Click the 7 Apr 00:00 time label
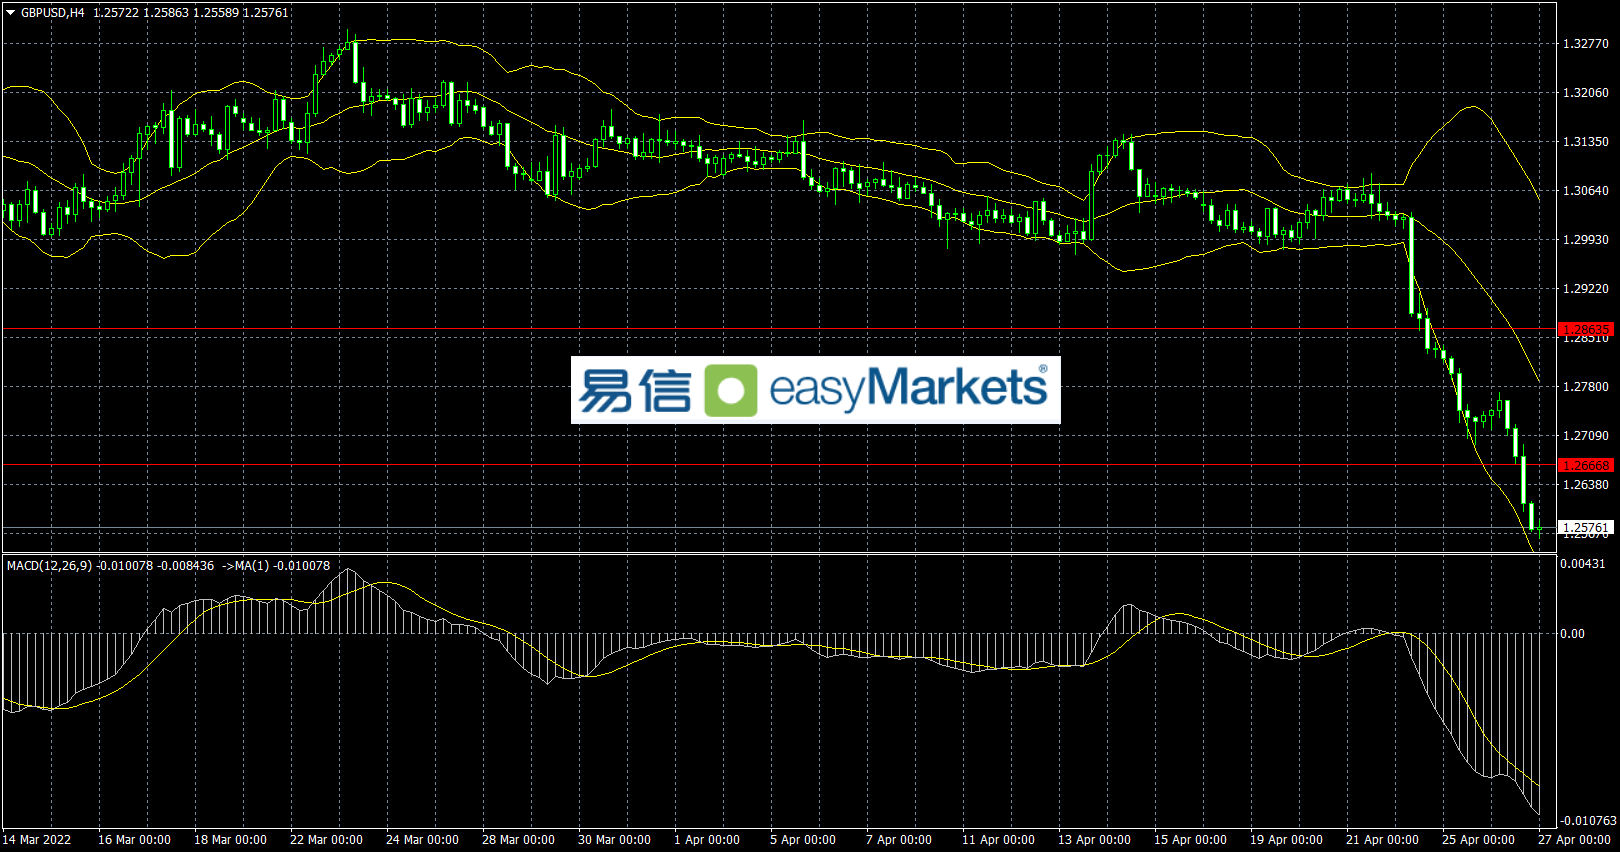The image size is (1620, 852). coord(899,840)
